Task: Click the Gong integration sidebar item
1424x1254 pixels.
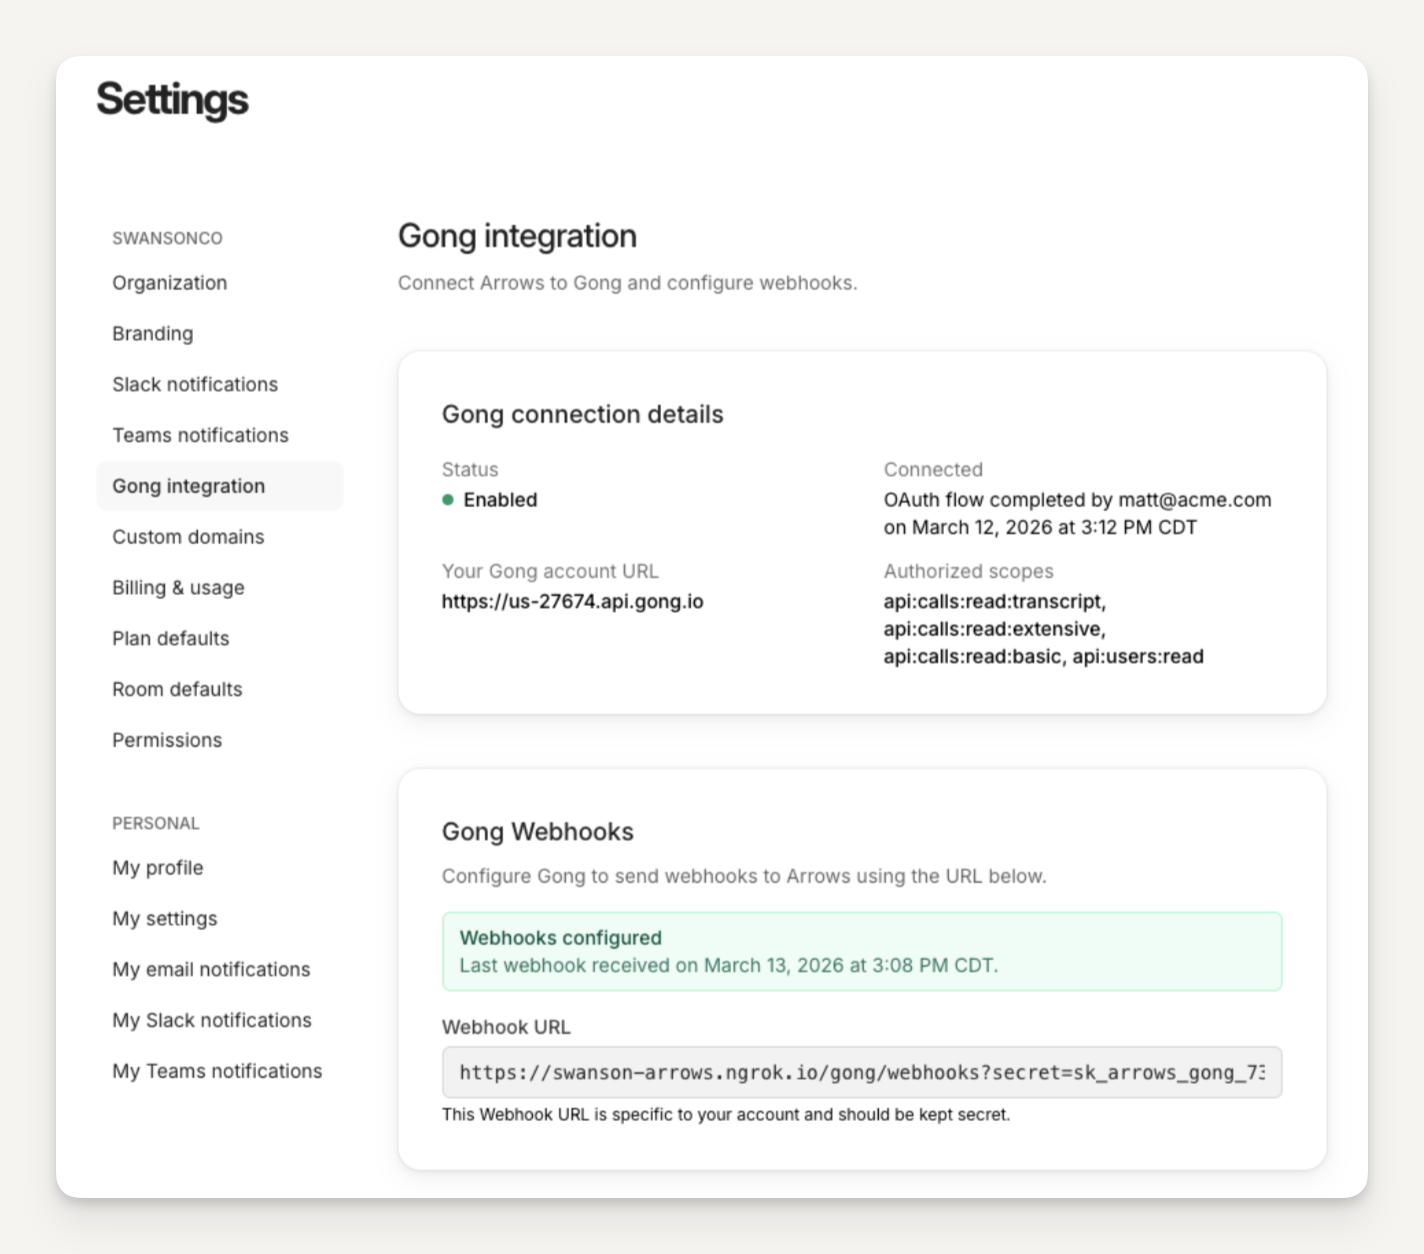Action: point(188,486)
